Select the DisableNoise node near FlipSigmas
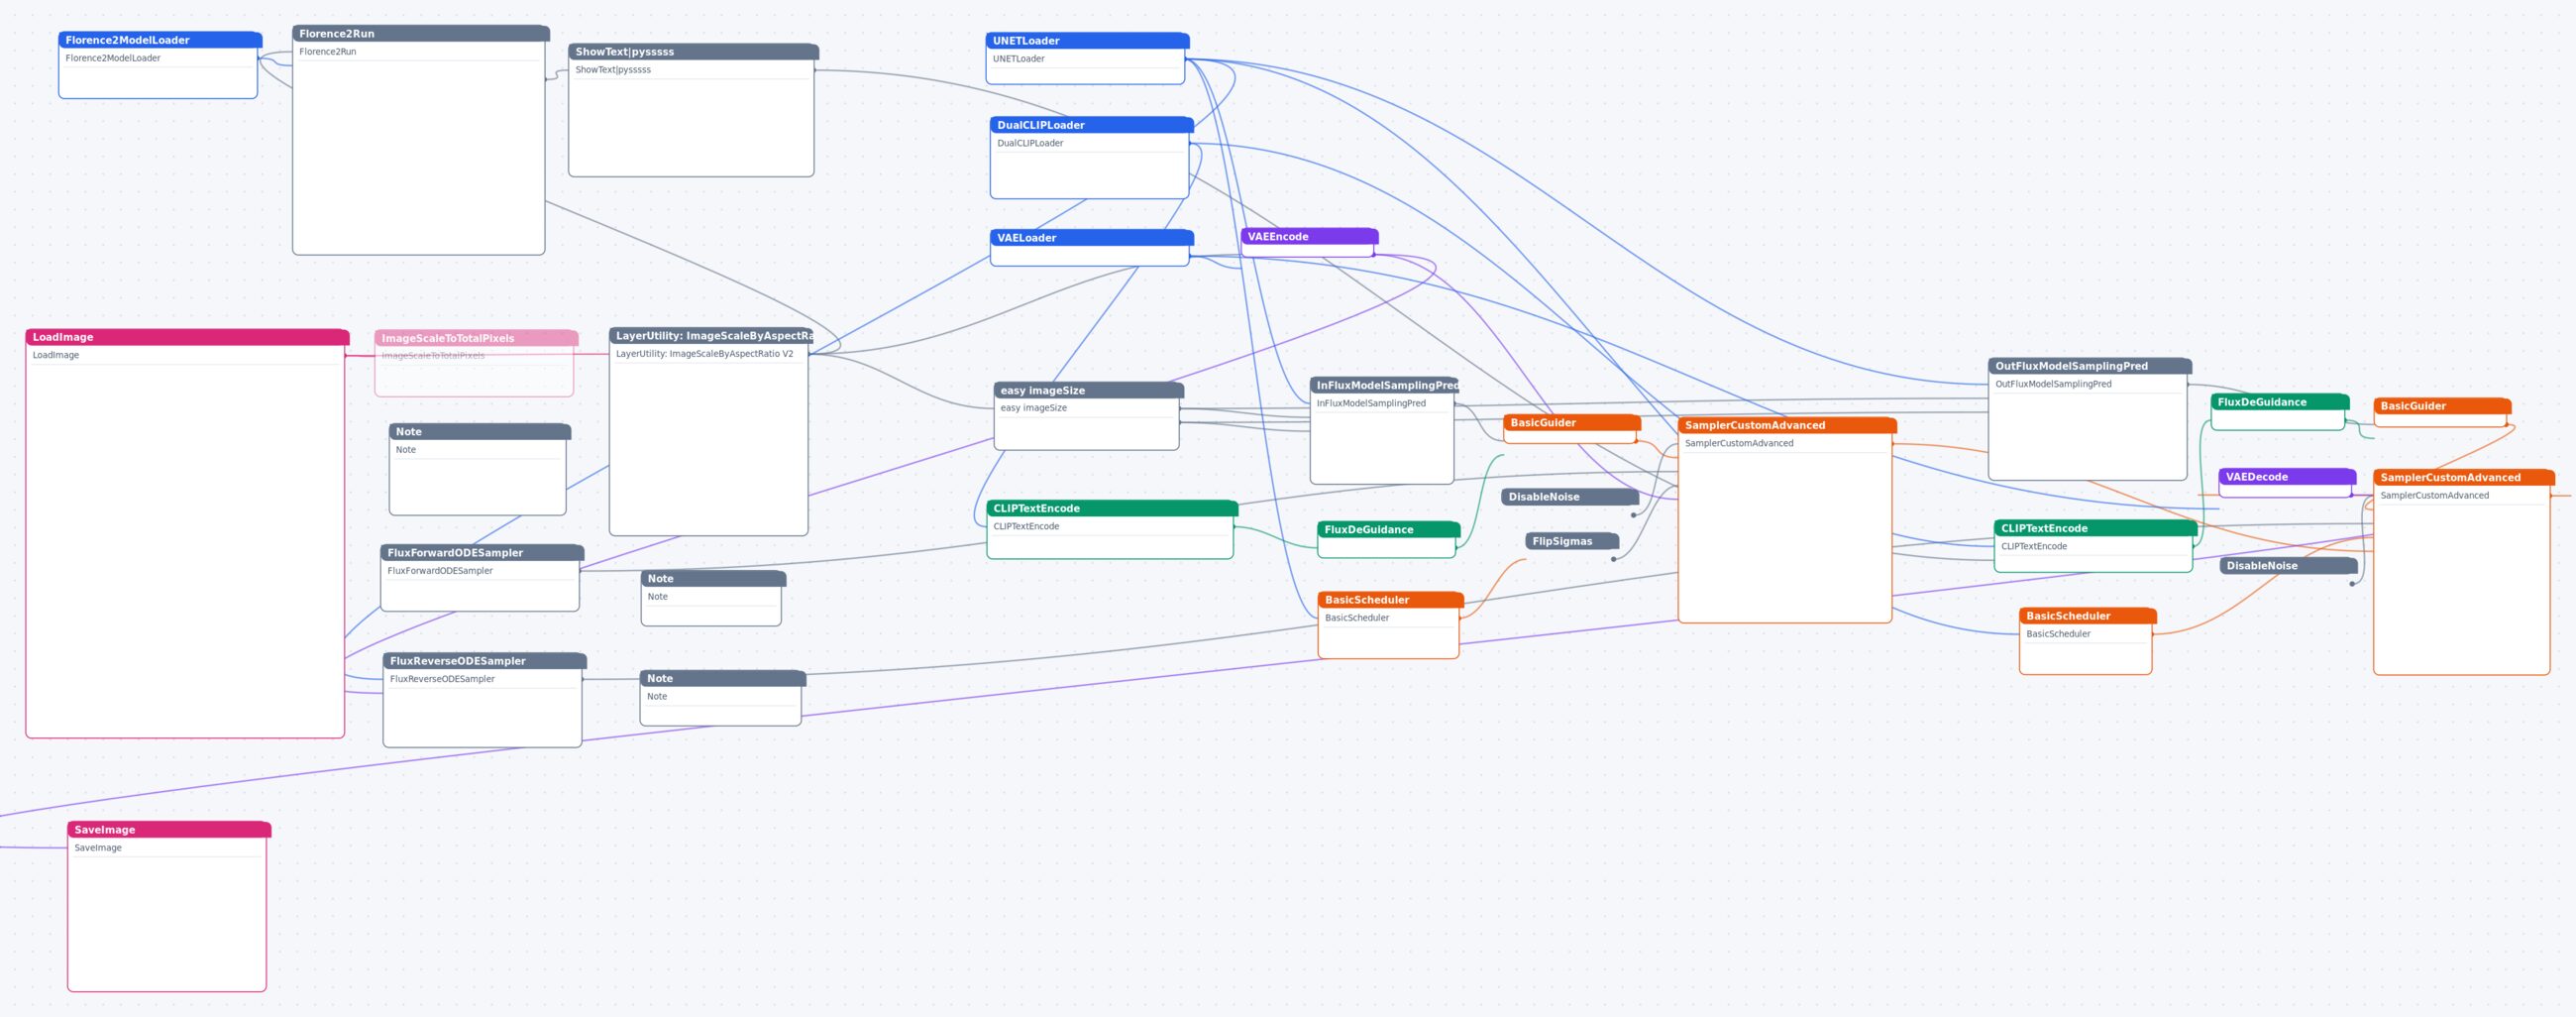 [x=1570, y=497]
